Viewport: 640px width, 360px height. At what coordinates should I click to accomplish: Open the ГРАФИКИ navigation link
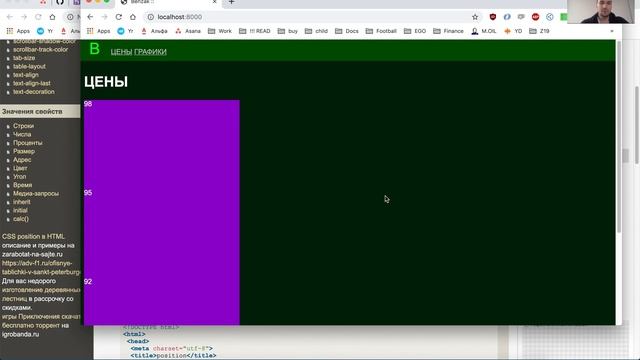(x=150, y=52)
